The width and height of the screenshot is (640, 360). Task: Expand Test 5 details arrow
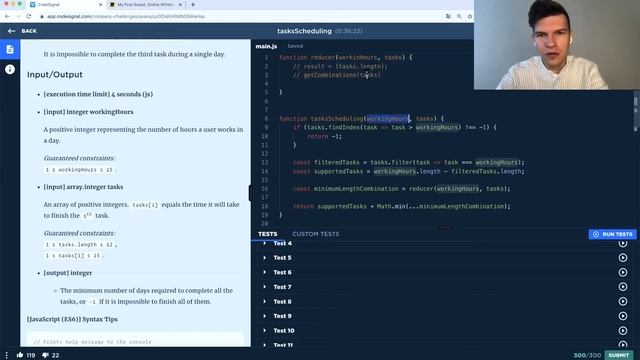pyautogui.click(x=264, y=258)
